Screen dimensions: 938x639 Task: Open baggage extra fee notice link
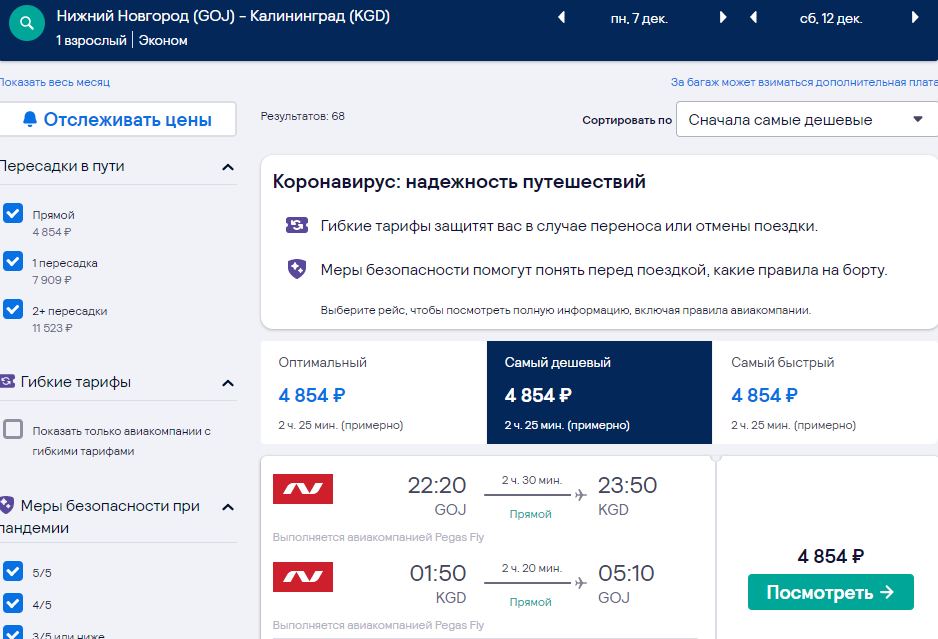click(804, 82)
